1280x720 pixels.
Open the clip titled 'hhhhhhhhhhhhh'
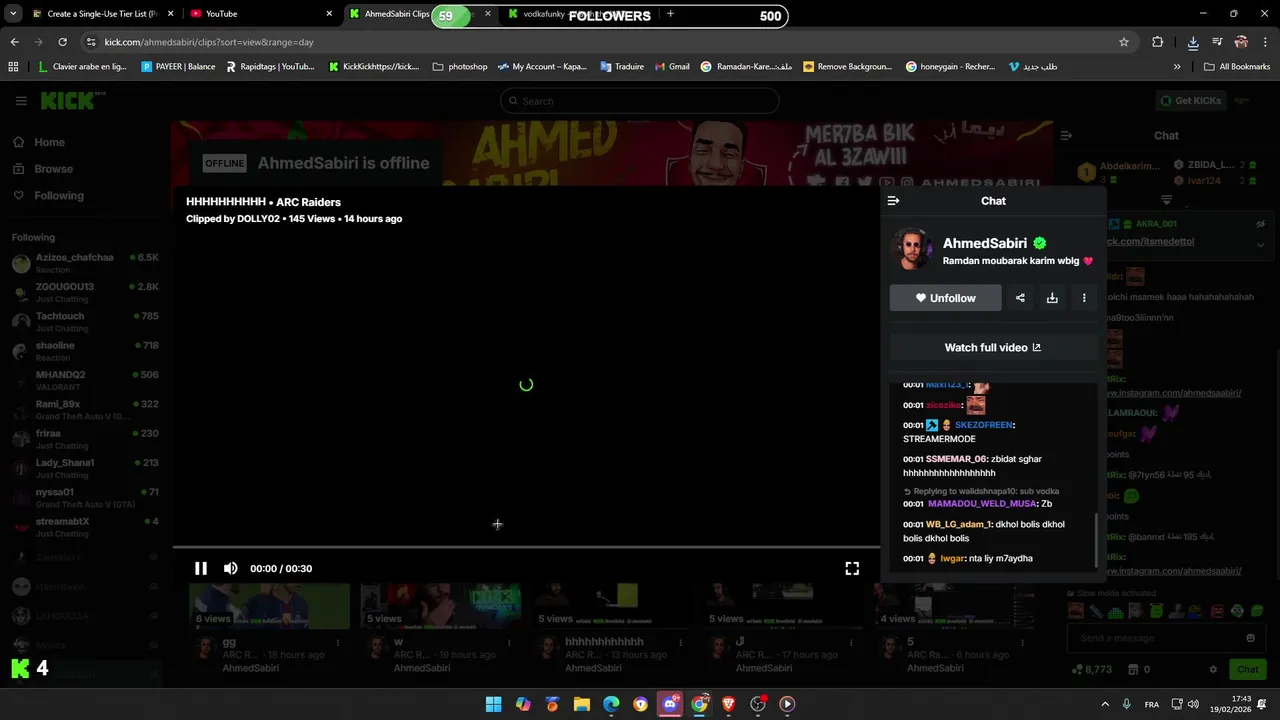point(603,642)
